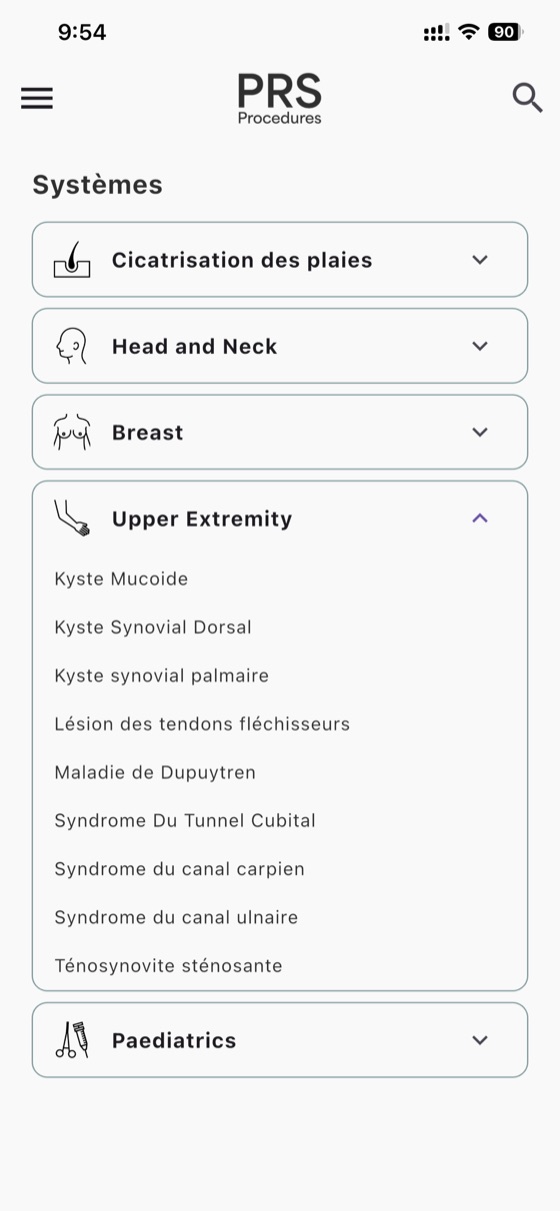Image resolution: width=560 pixels, height=1211 pixels.
Task: Tap the Upper Extremity arm icon
Action: 72,519
